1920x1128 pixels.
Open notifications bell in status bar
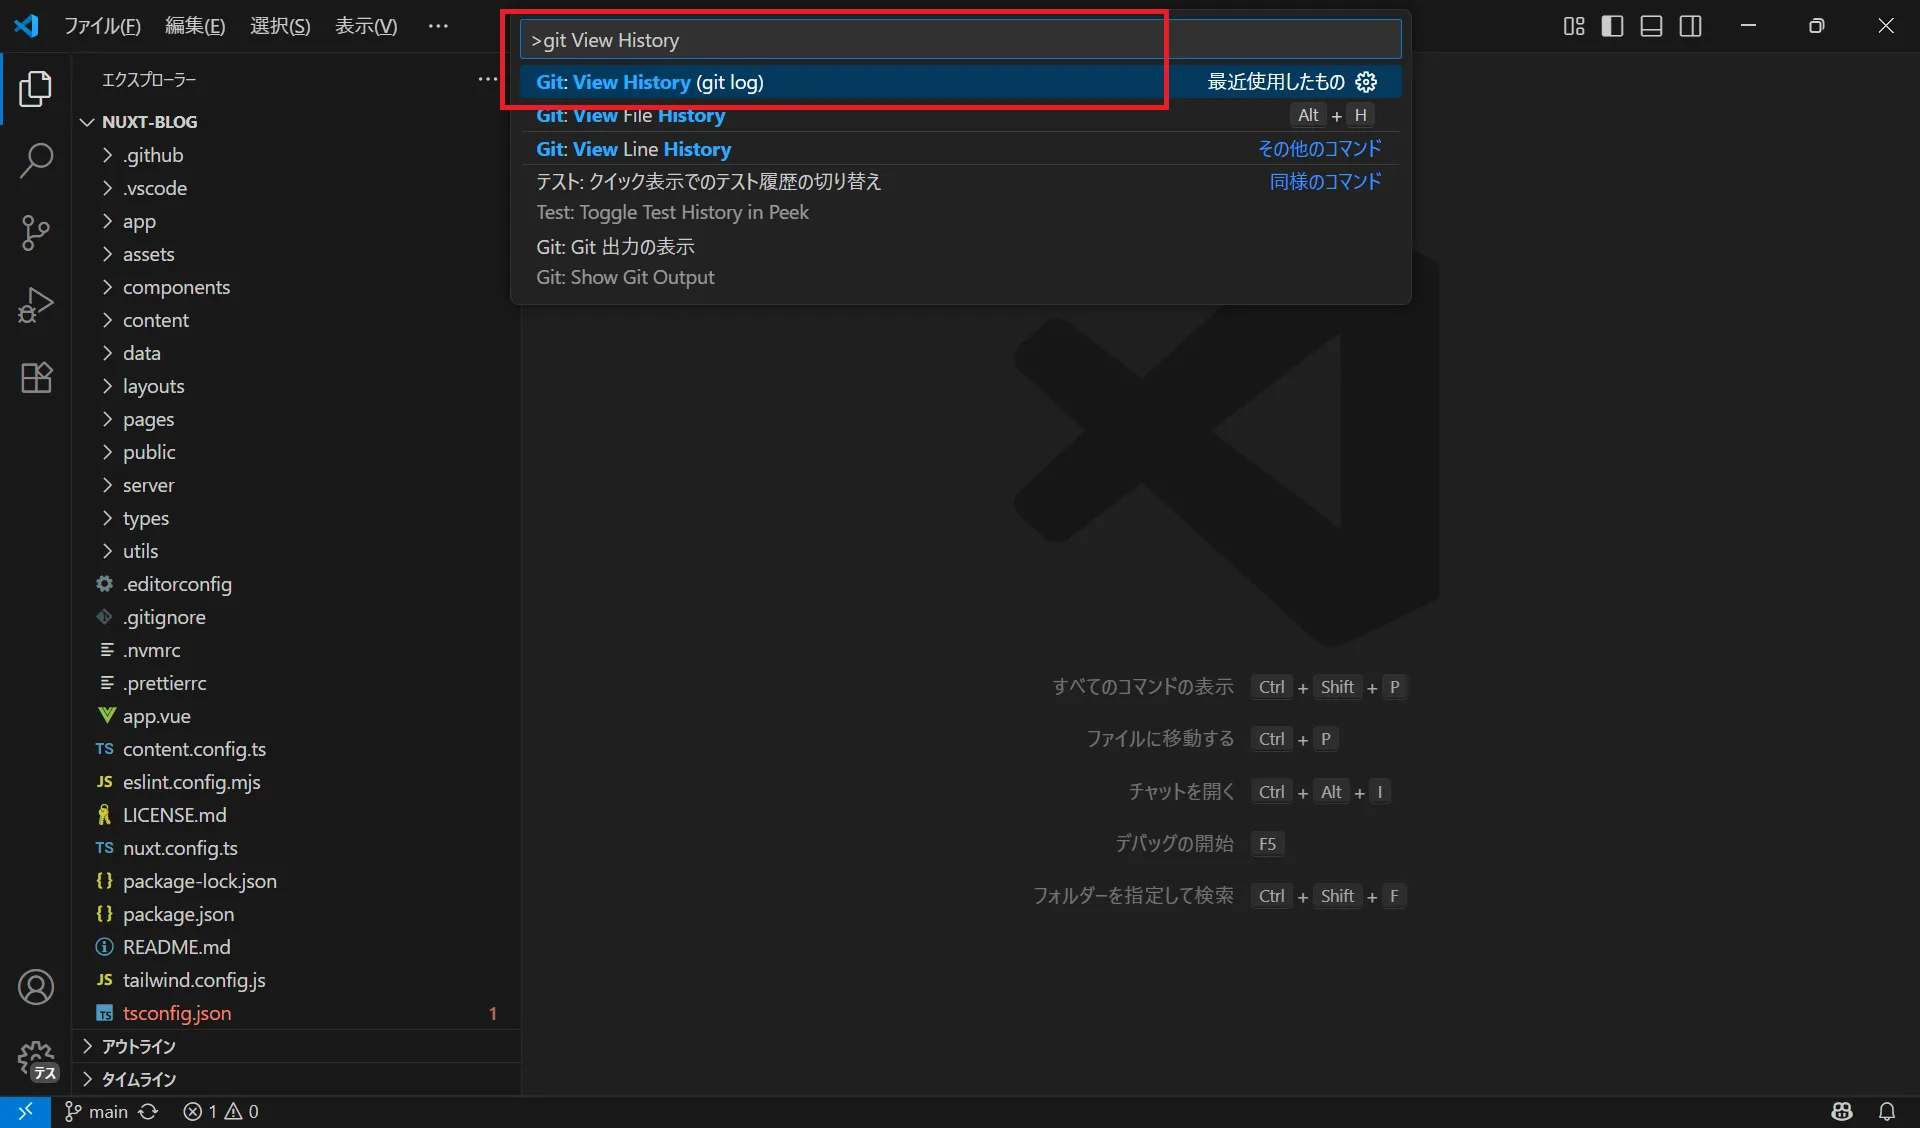pyautogui.click(x=1887, y=1111)
